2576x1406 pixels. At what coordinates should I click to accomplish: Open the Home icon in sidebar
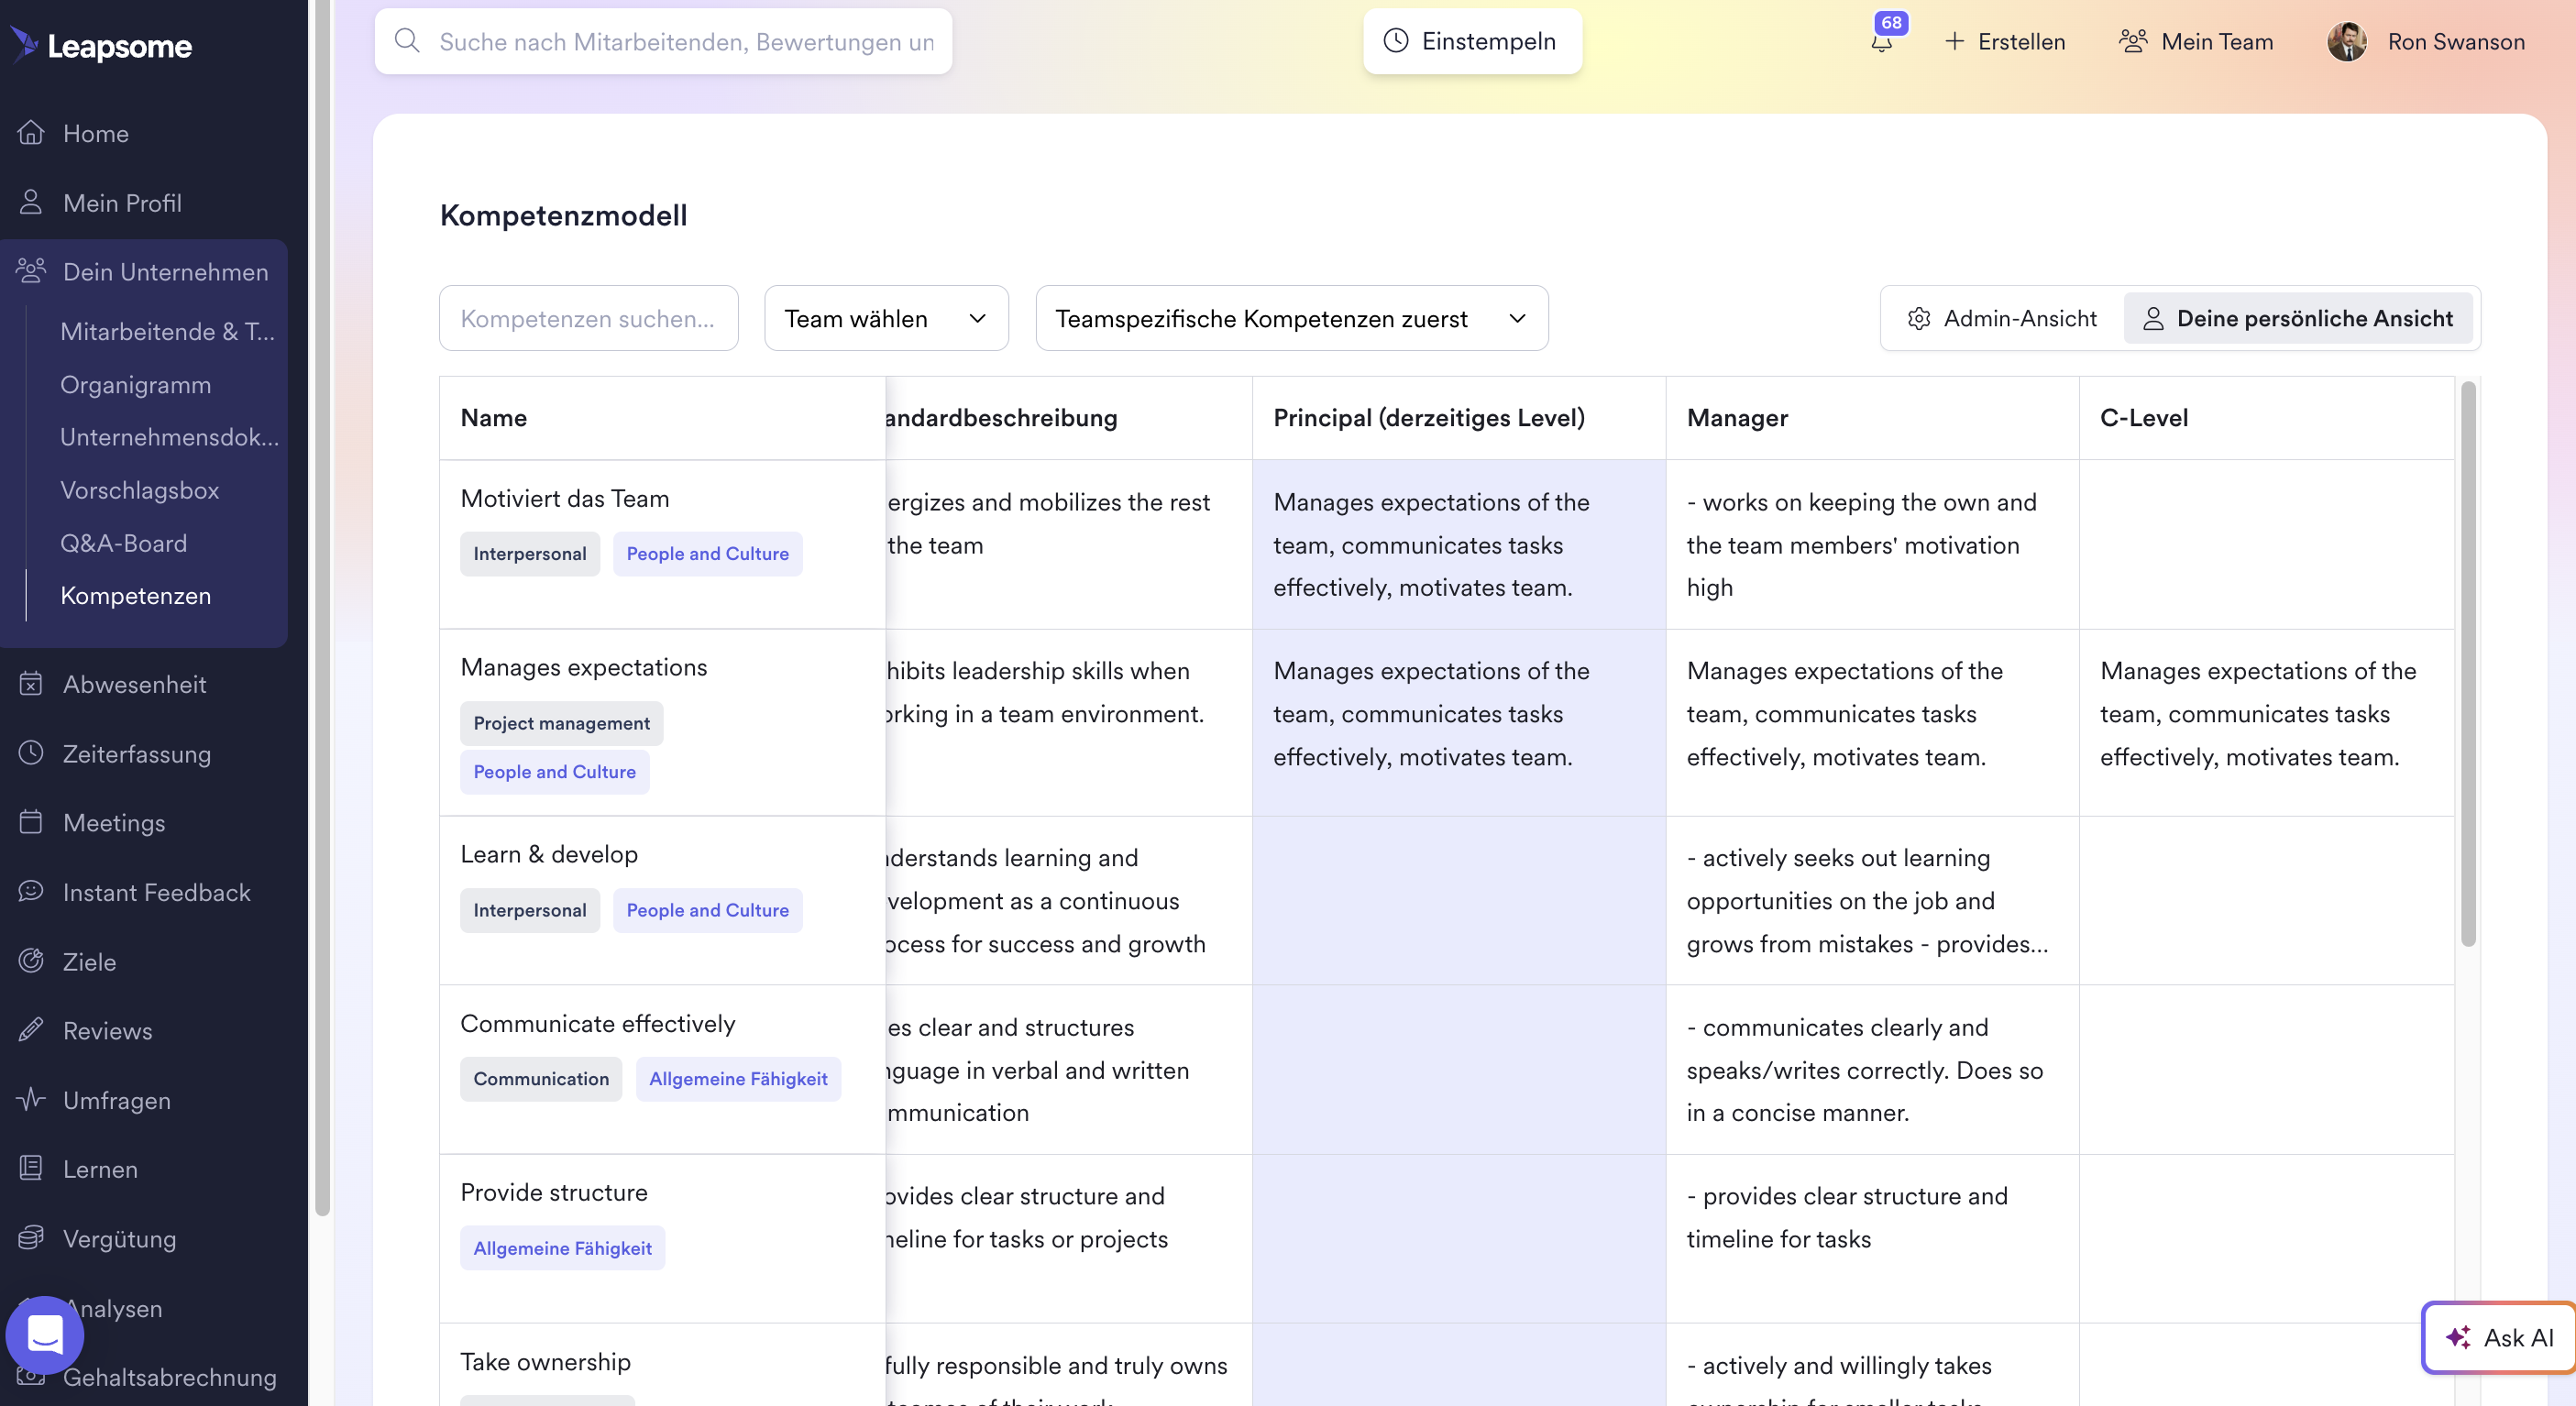point(31,133)
